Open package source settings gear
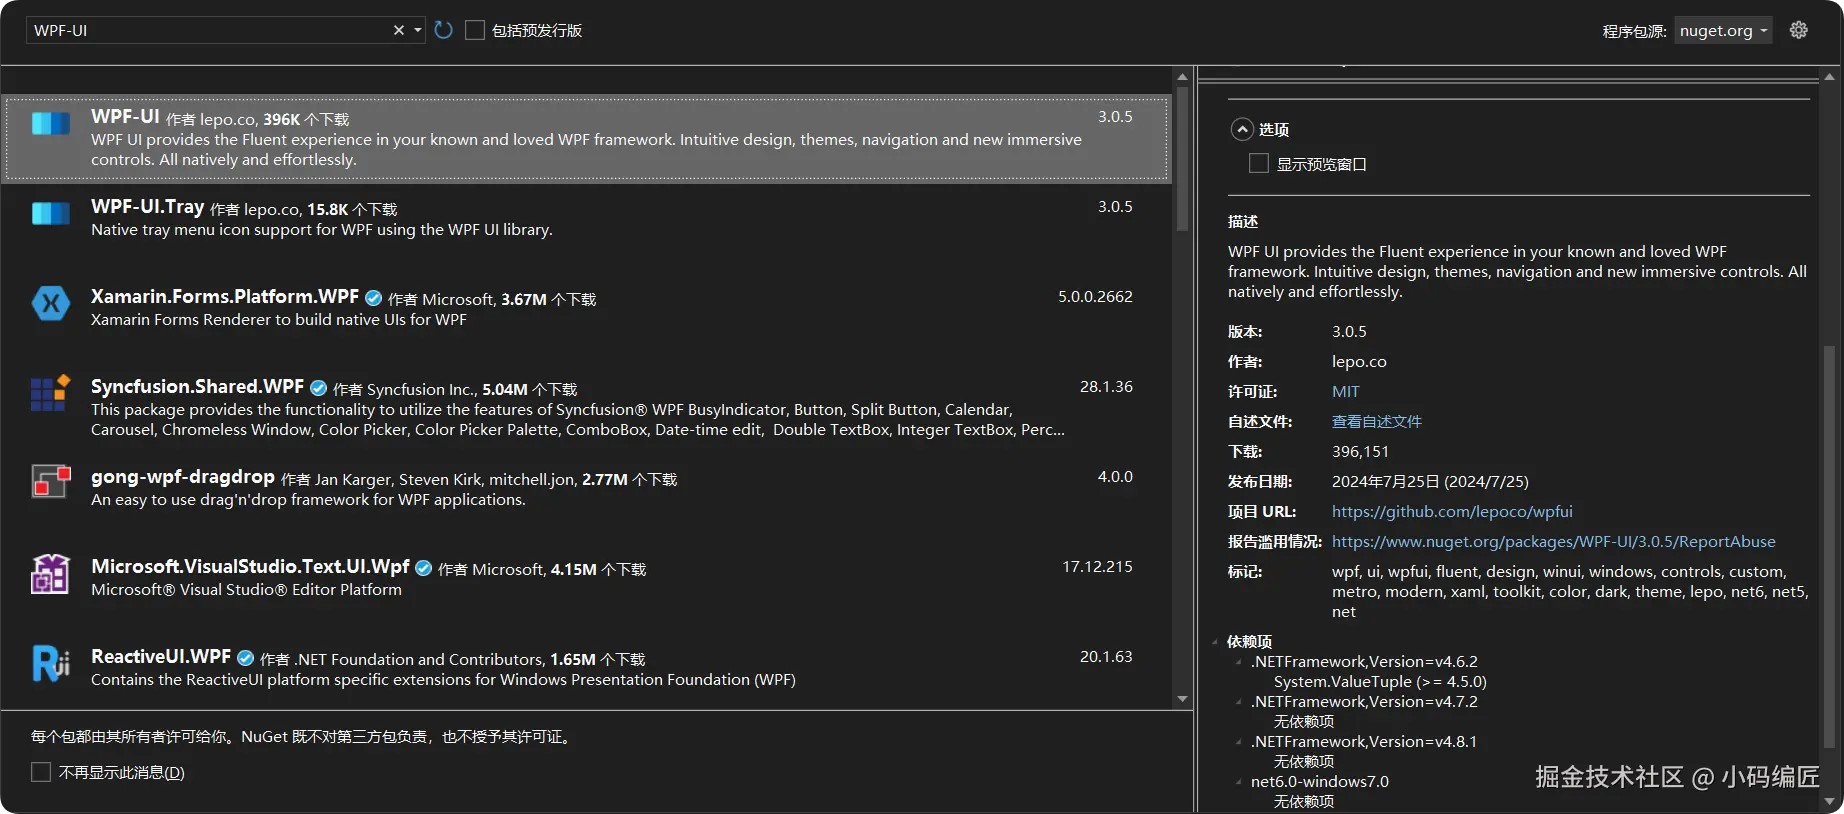This screenshot has height=814, width=1844. pos(1799,30)
